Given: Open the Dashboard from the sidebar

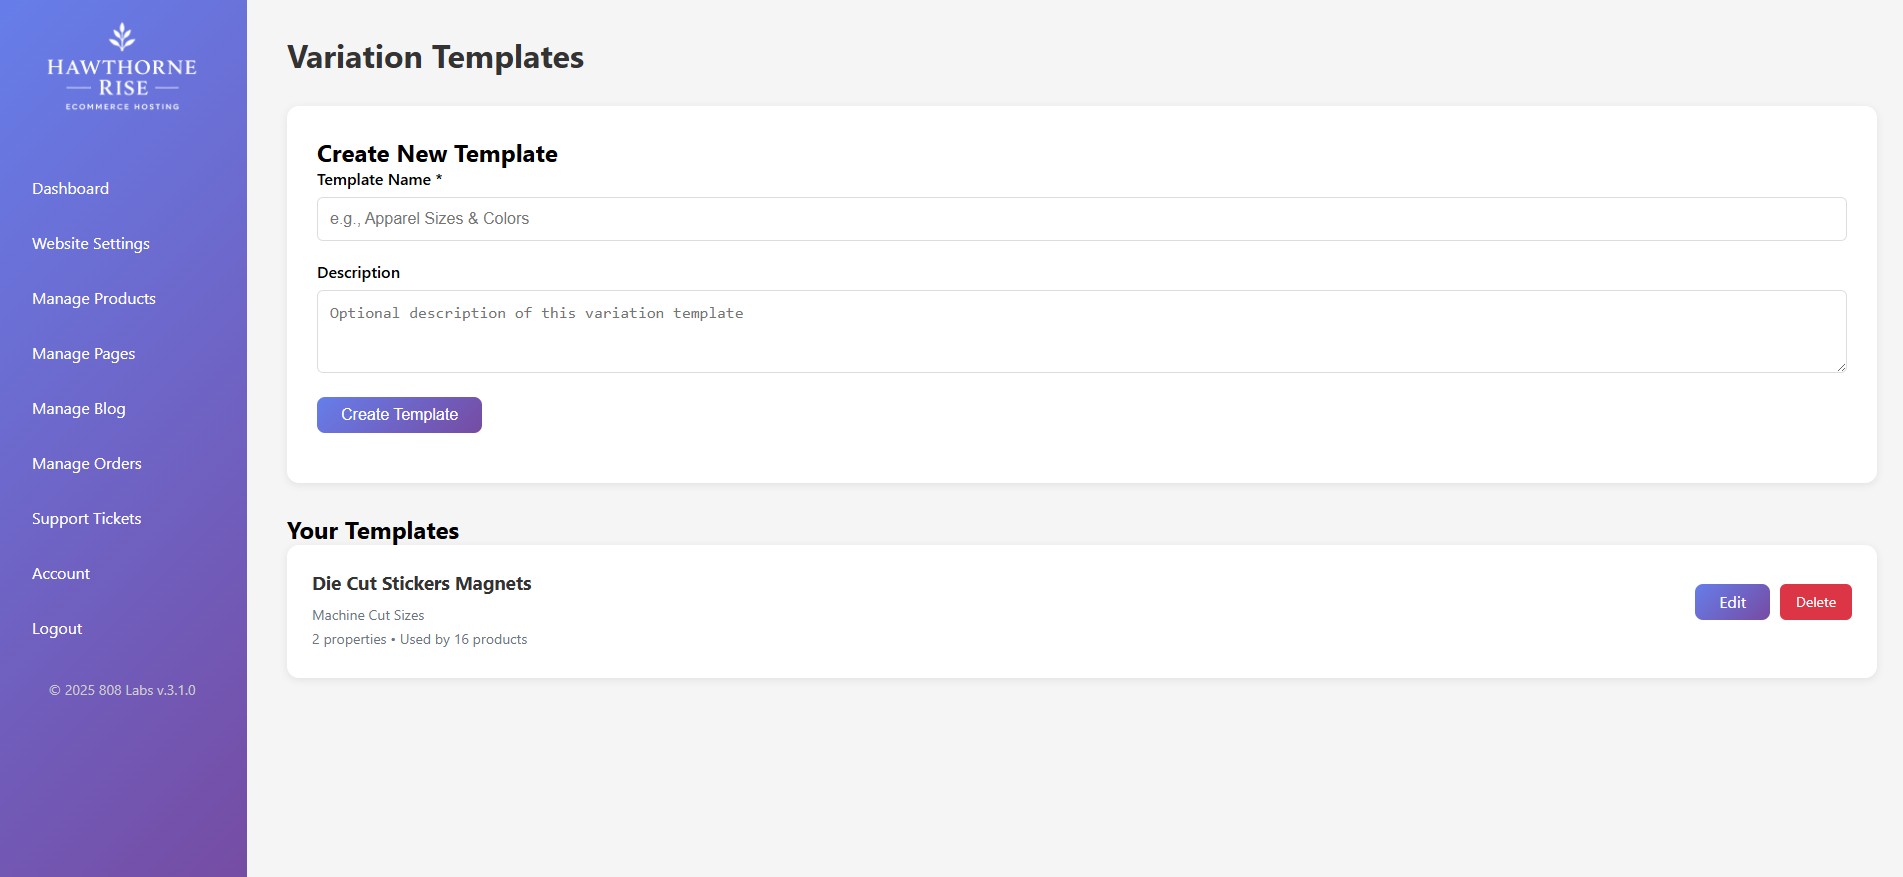Looking at the screenshot, I should click(70, 188).
